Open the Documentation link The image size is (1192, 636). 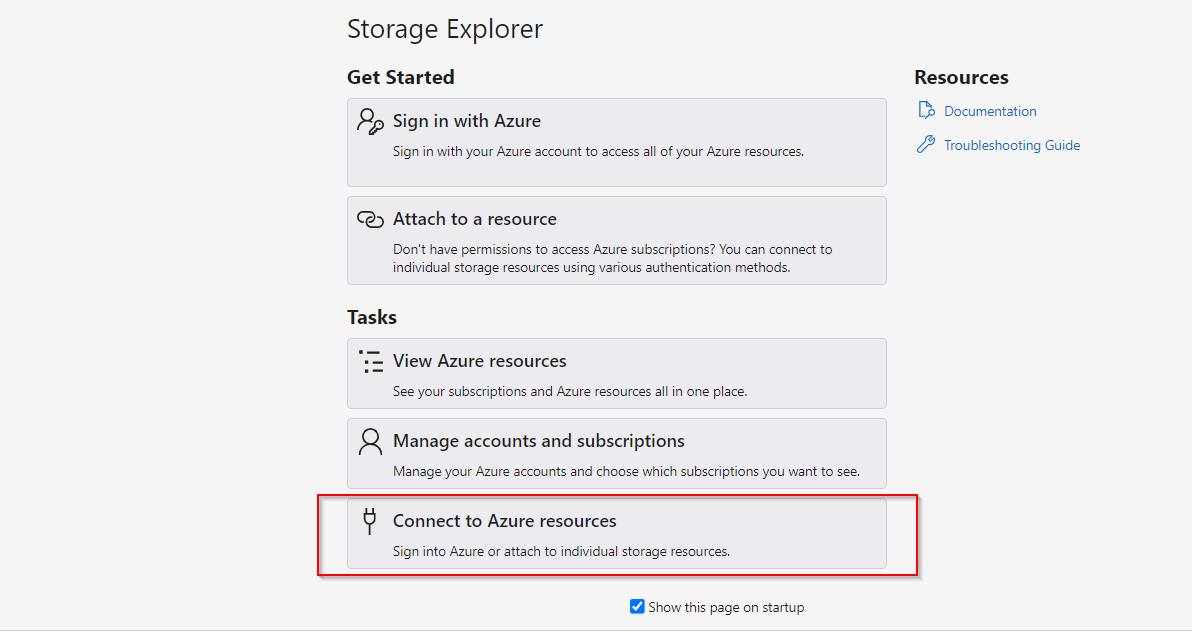[x=990, y=111]
